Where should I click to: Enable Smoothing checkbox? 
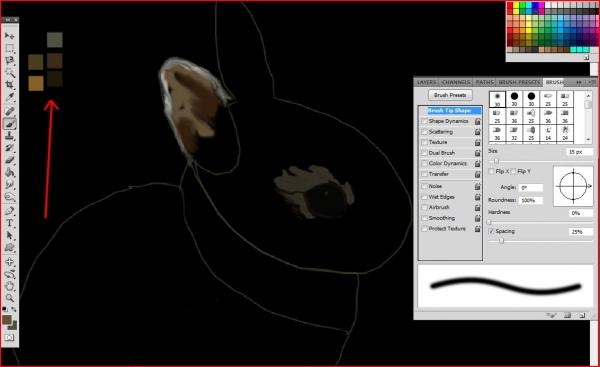[424, 218]
